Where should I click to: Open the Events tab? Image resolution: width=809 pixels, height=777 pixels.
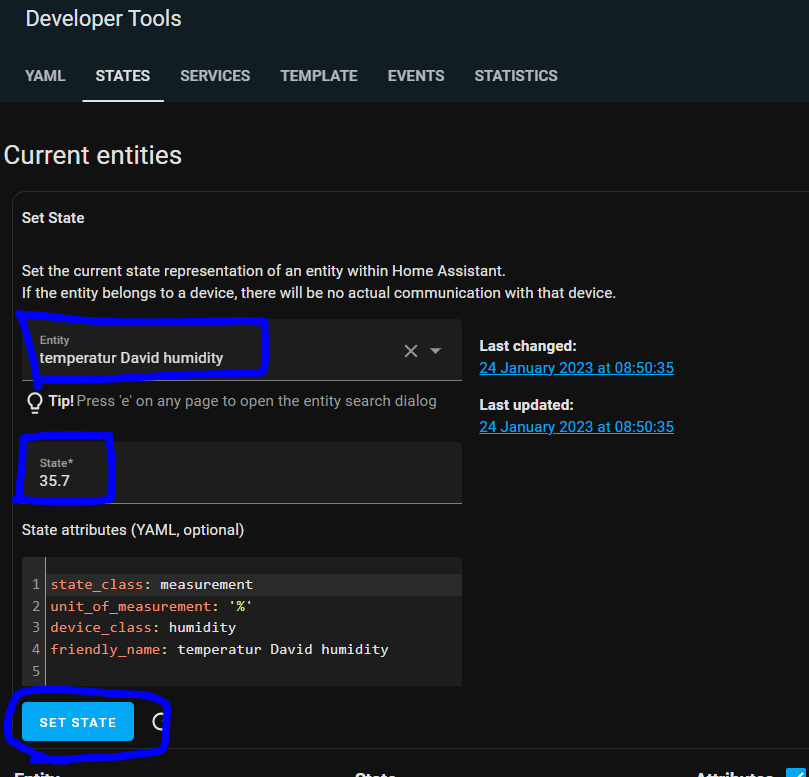coord(416,76)
